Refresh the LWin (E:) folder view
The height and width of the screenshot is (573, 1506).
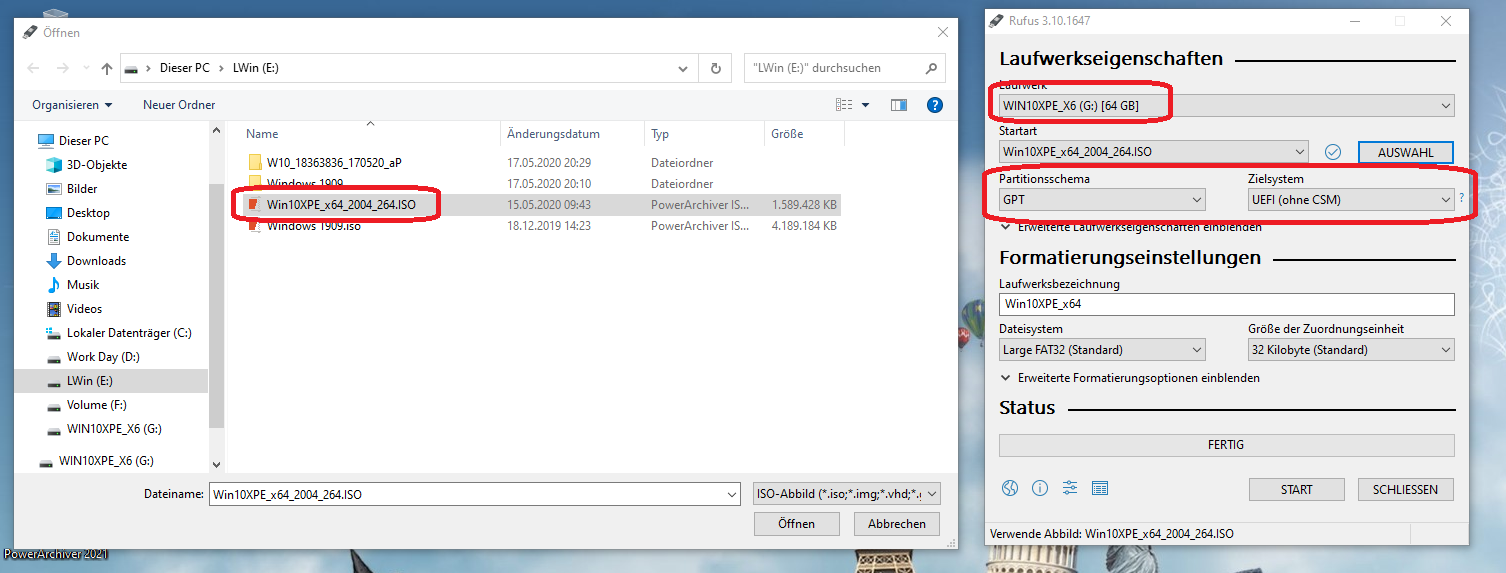[715, 69]
